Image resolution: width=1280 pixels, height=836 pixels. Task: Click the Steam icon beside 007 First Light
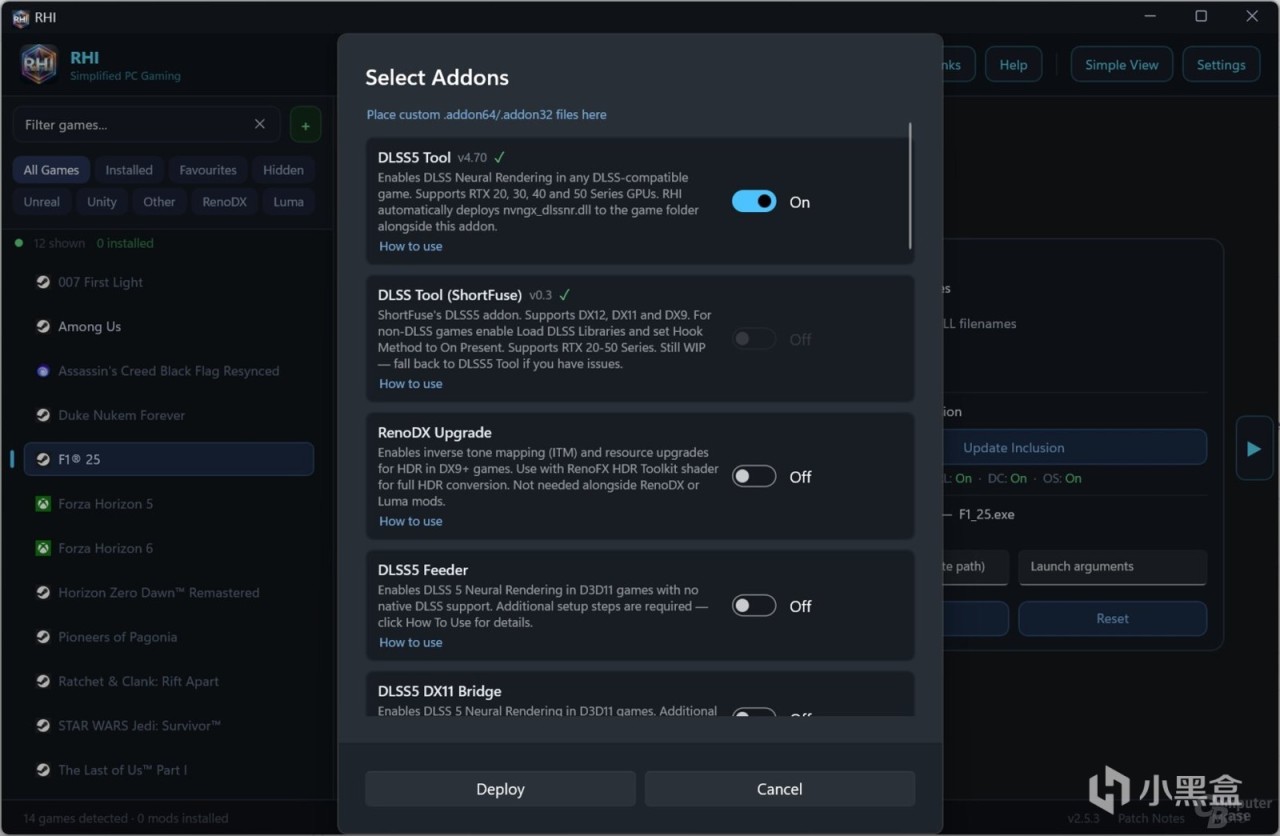(x=43, y=283)
